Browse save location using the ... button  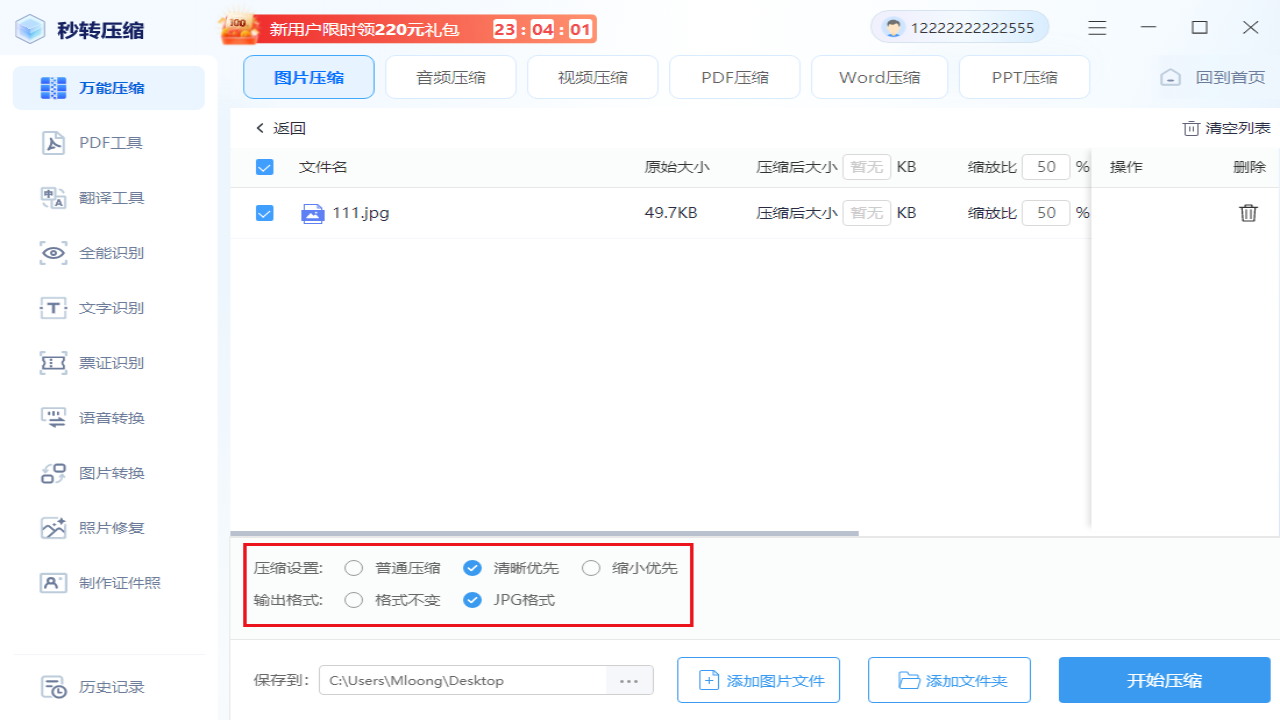click(x=628, y=680)
